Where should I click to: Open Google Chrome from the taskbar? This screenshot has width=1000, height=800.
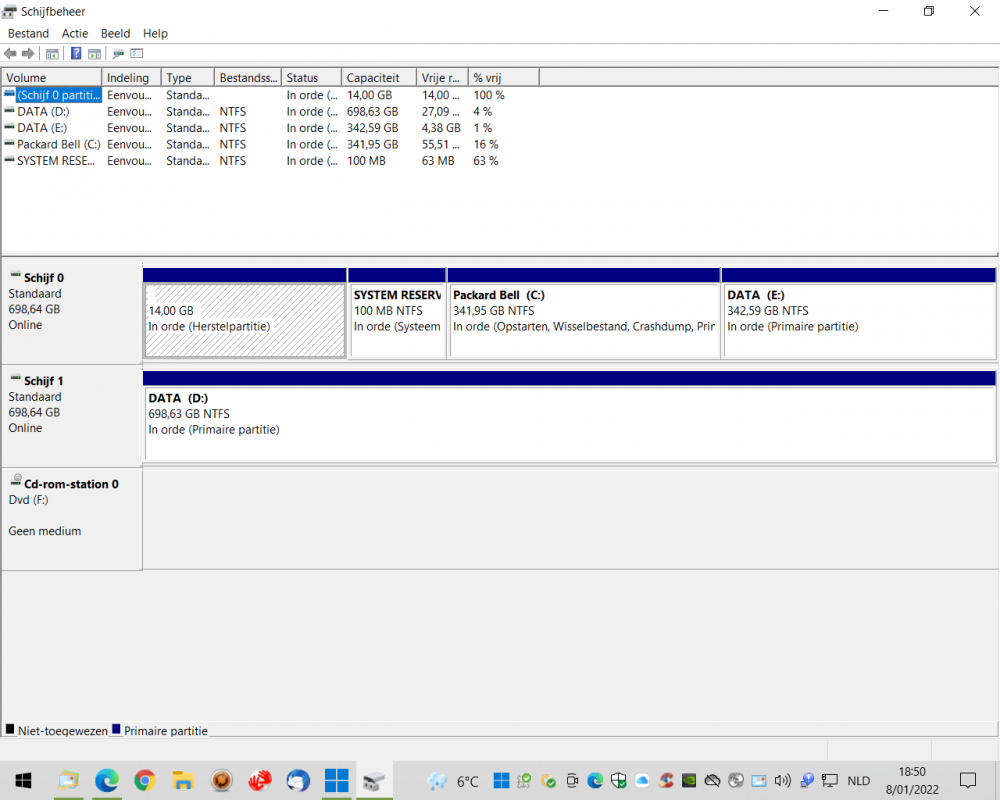pyautogui.click(x=144, y=780)
